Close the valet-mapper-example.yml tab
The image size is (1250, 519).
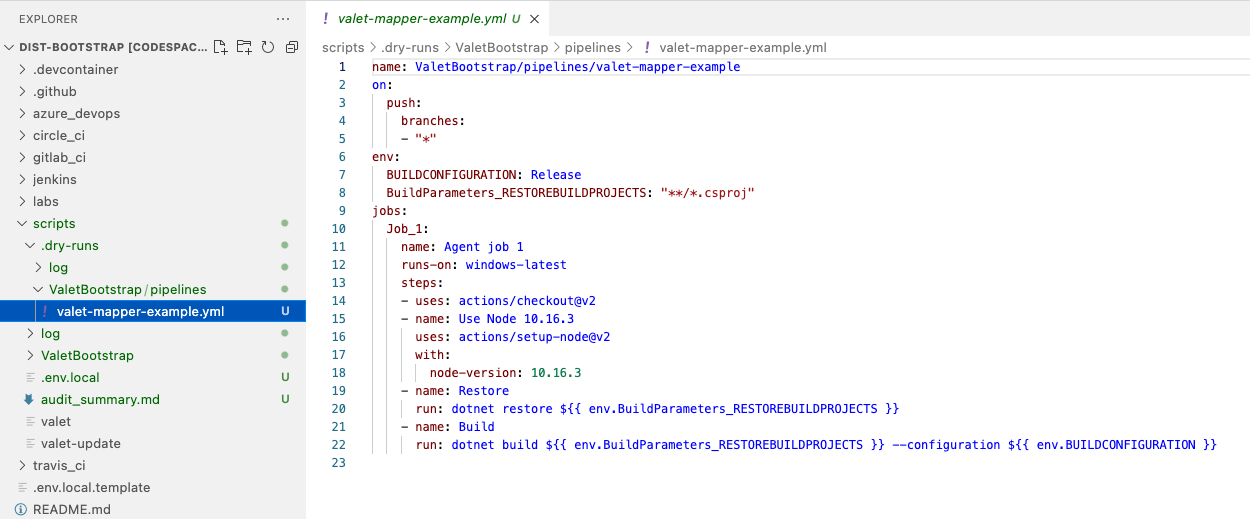(x=535, y=19)
